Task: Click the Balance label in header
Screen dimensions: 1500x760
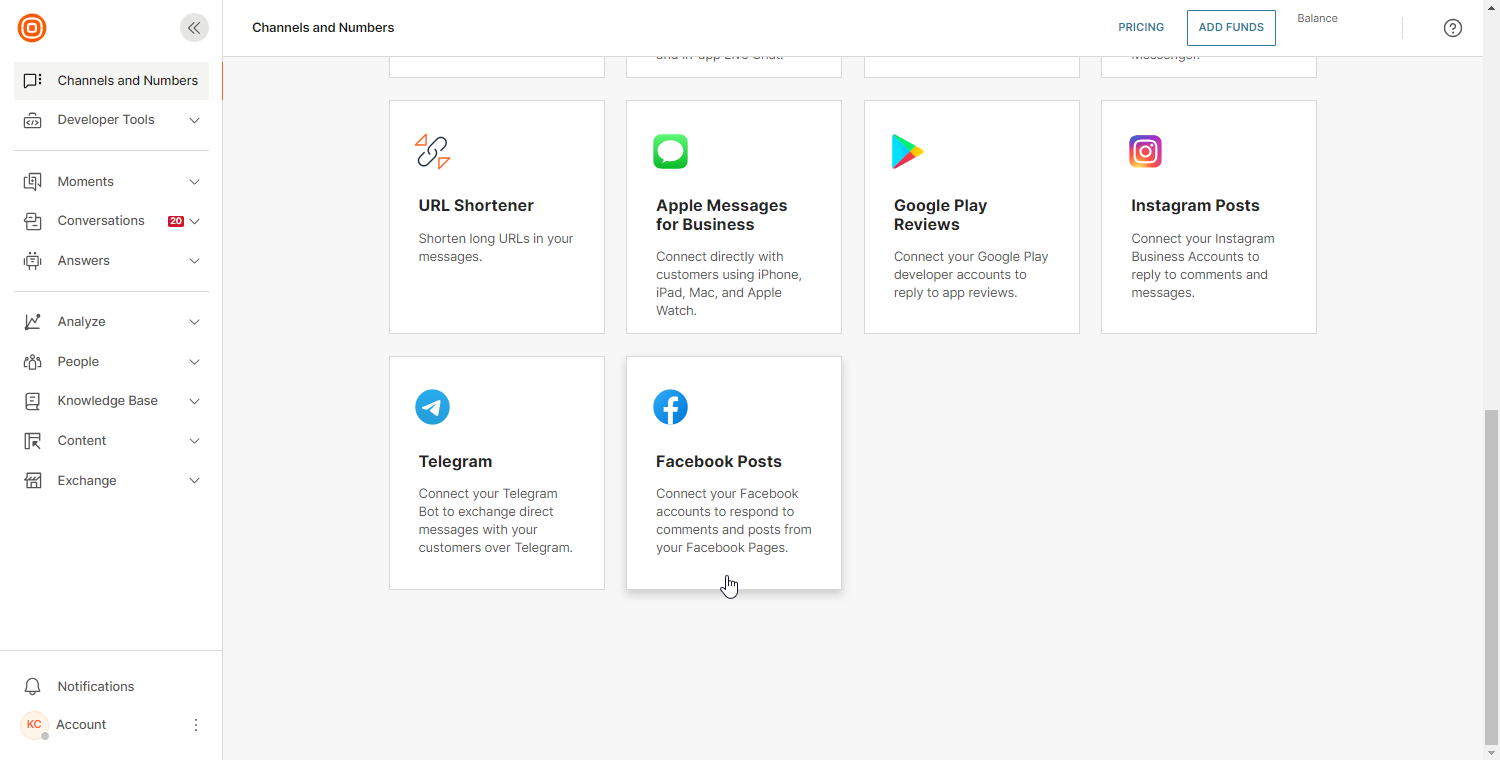Action: tap(1317, 19)
